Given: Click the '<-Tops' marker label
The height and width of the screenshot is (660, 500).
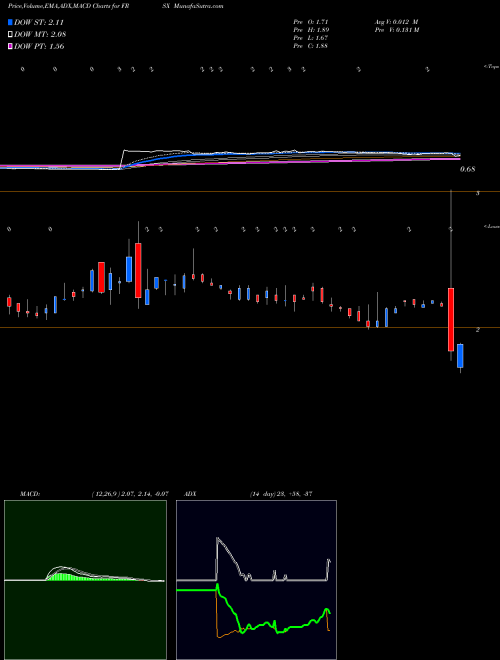Looking at the screenshot, I should tap(491, 67).
